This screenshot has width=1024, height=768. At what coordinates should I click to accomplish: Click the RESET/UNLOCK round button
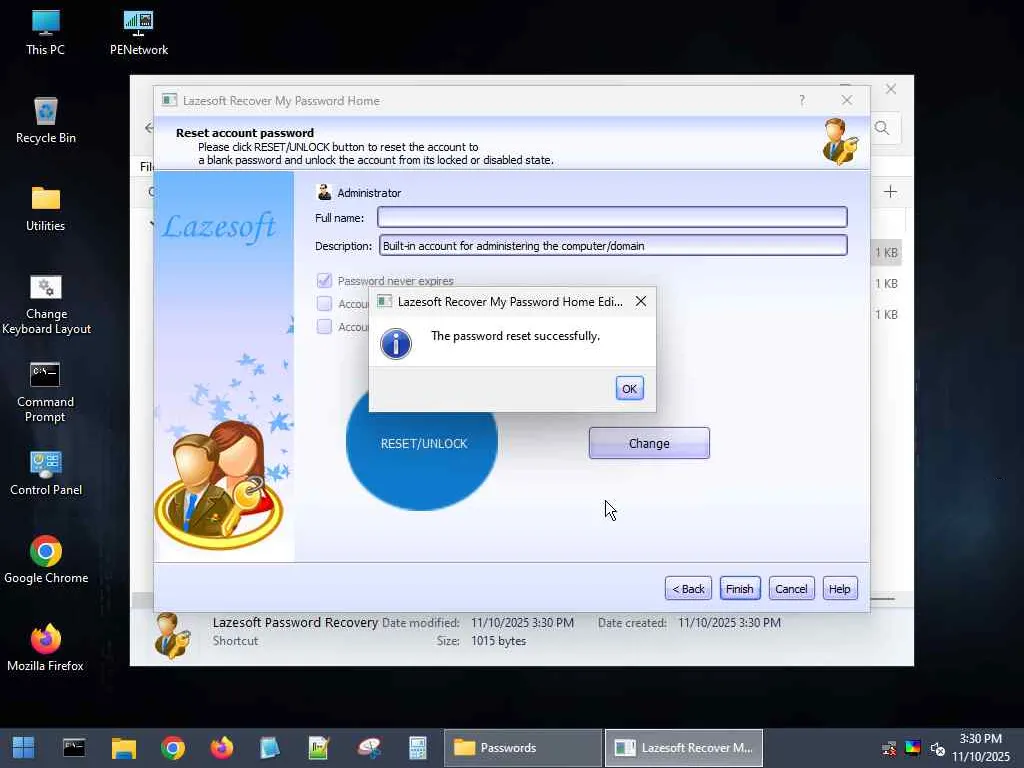pos(423,443)
